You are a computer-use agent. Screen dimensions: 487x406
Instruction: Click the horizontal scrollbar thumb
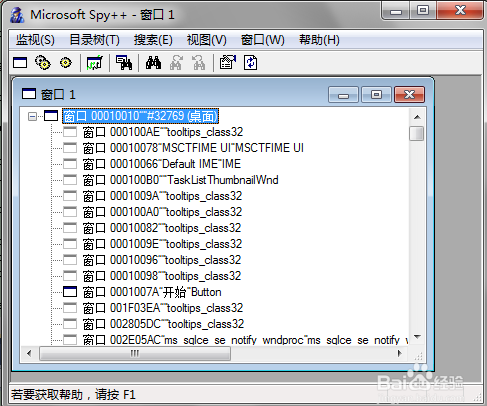click(x=135, y=353)
